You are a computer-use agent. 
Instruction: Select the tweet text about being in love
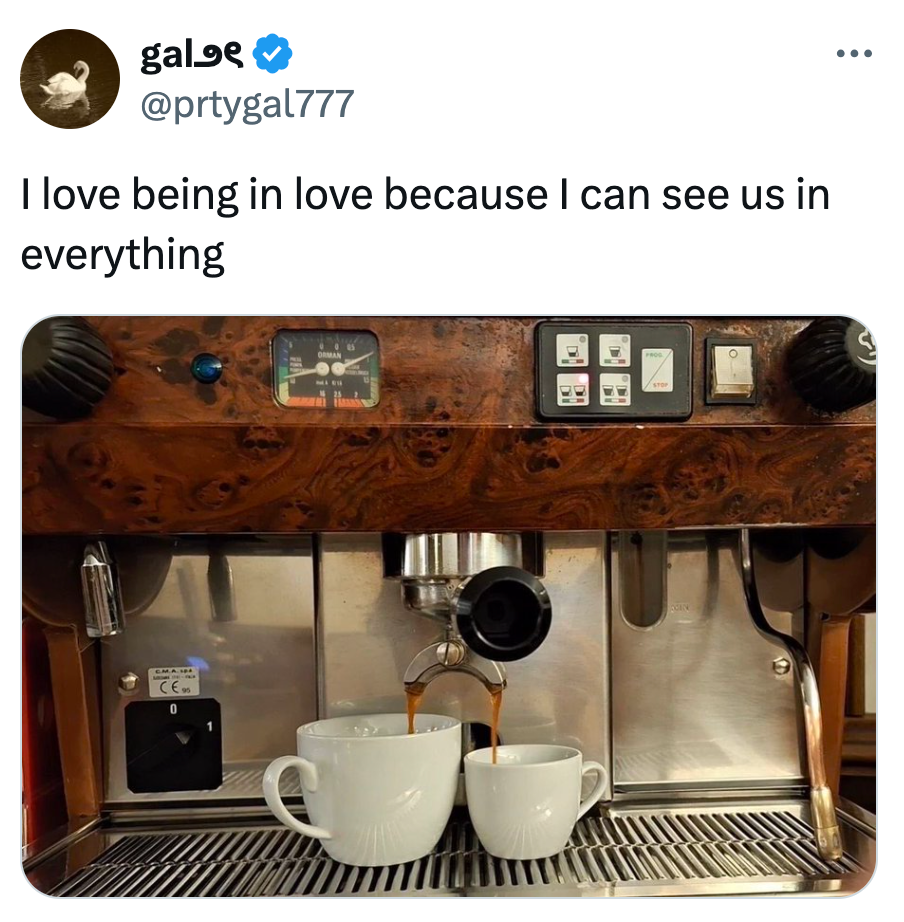(425, 225)
